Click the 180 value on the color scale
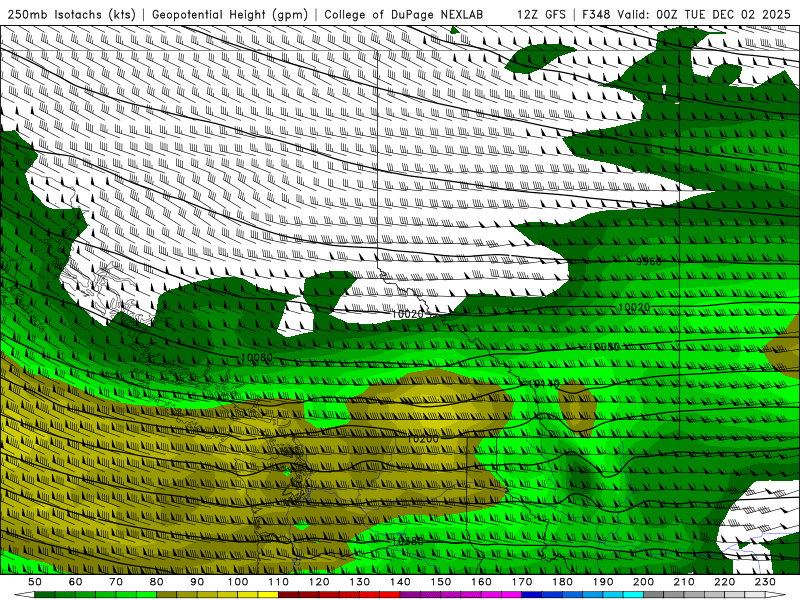The width and height of the screenshot is (800, 600). (563, 582)
